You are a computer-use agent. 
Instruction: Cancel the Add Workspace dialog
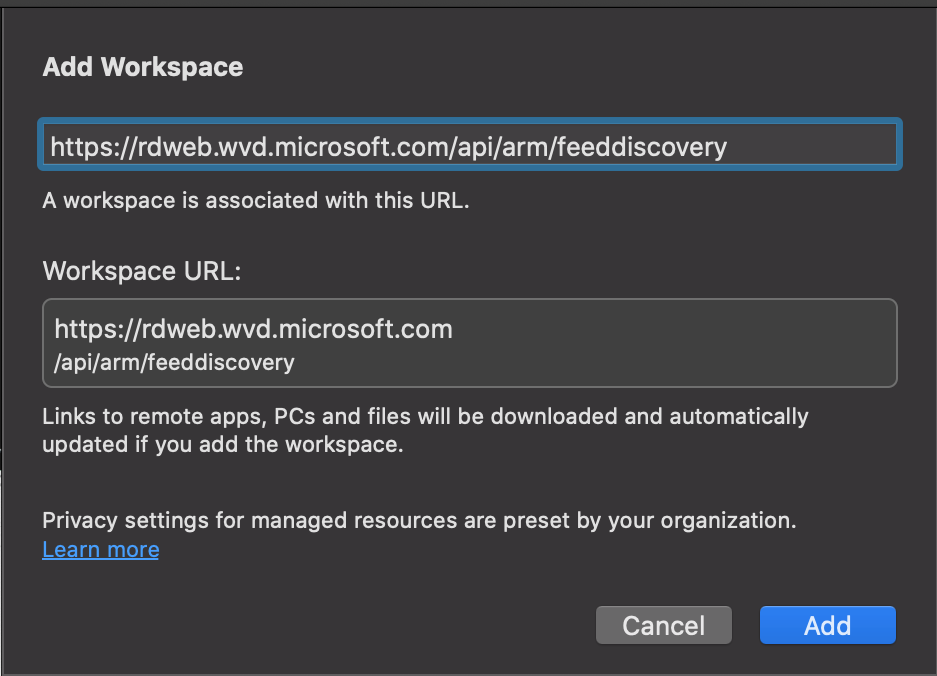tap(663, 625)
